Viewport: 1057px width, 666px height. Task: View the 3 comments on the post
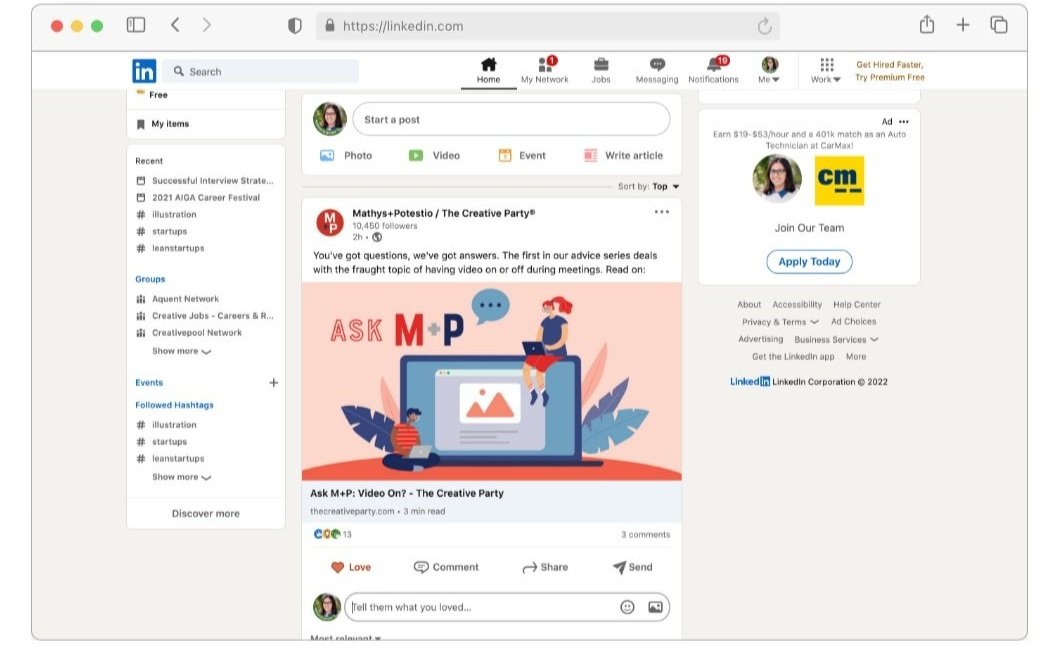click(x=646, y=535)
